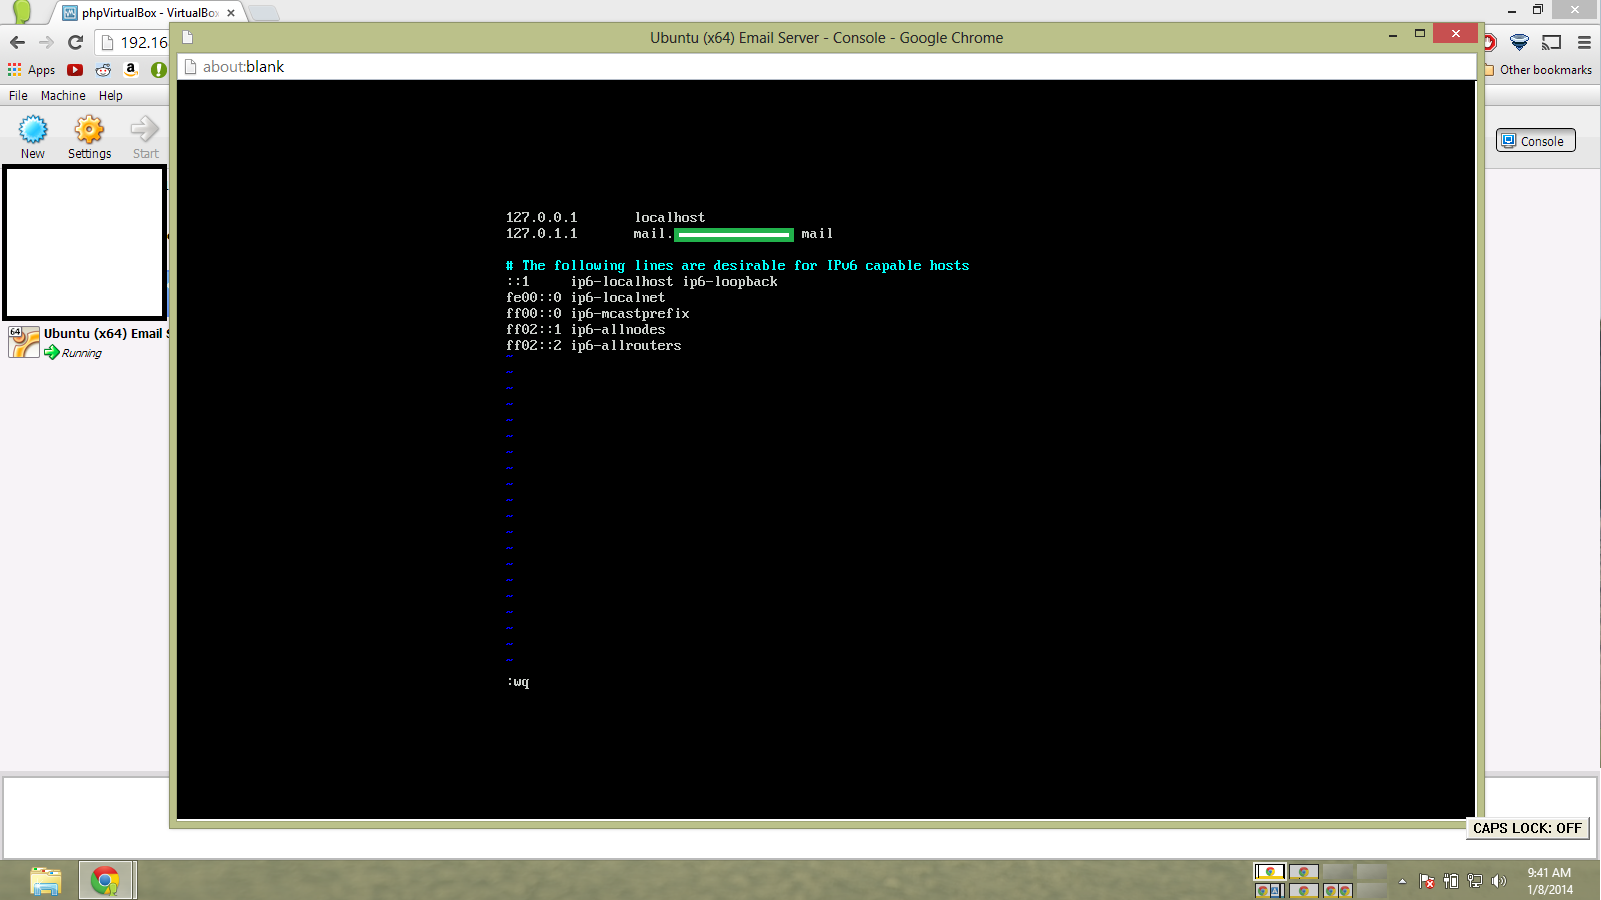Open the Amazon bookmark icon

(130, 70)
